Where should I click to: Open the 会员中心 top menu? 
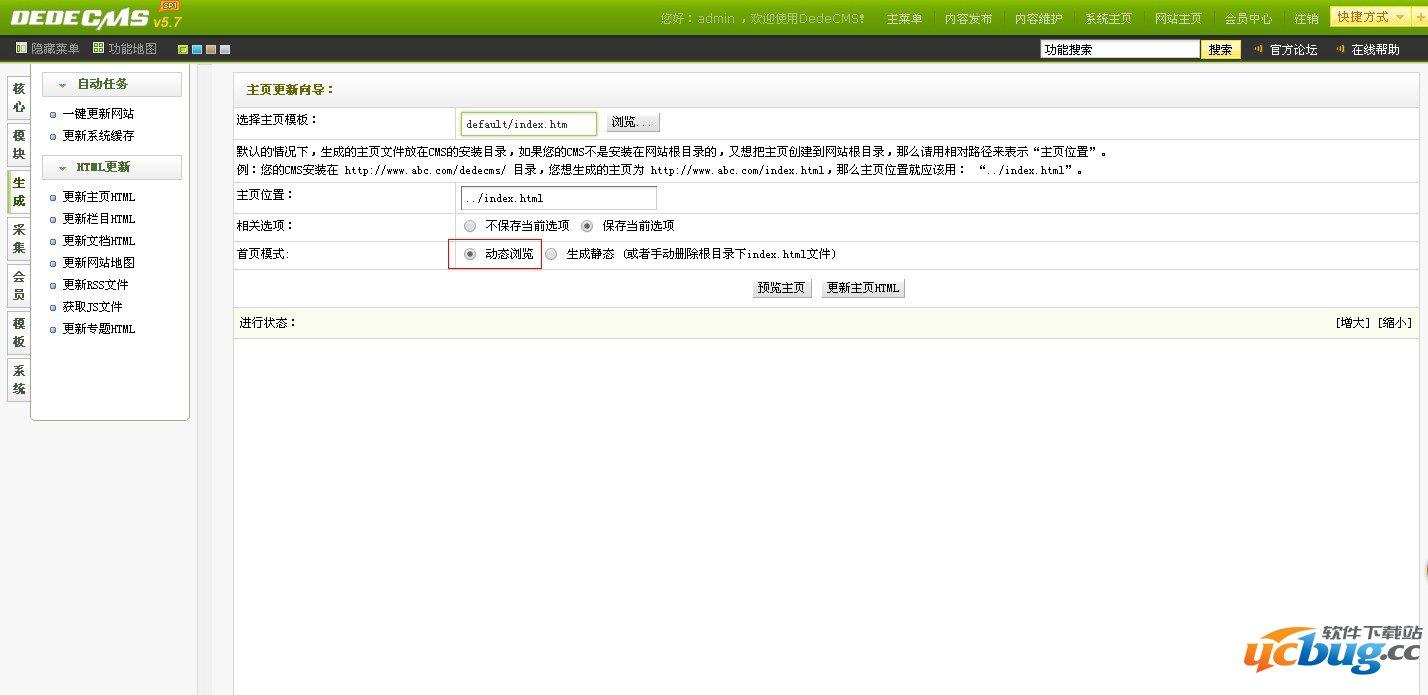pyautogui.click(x=1248, y=18)
